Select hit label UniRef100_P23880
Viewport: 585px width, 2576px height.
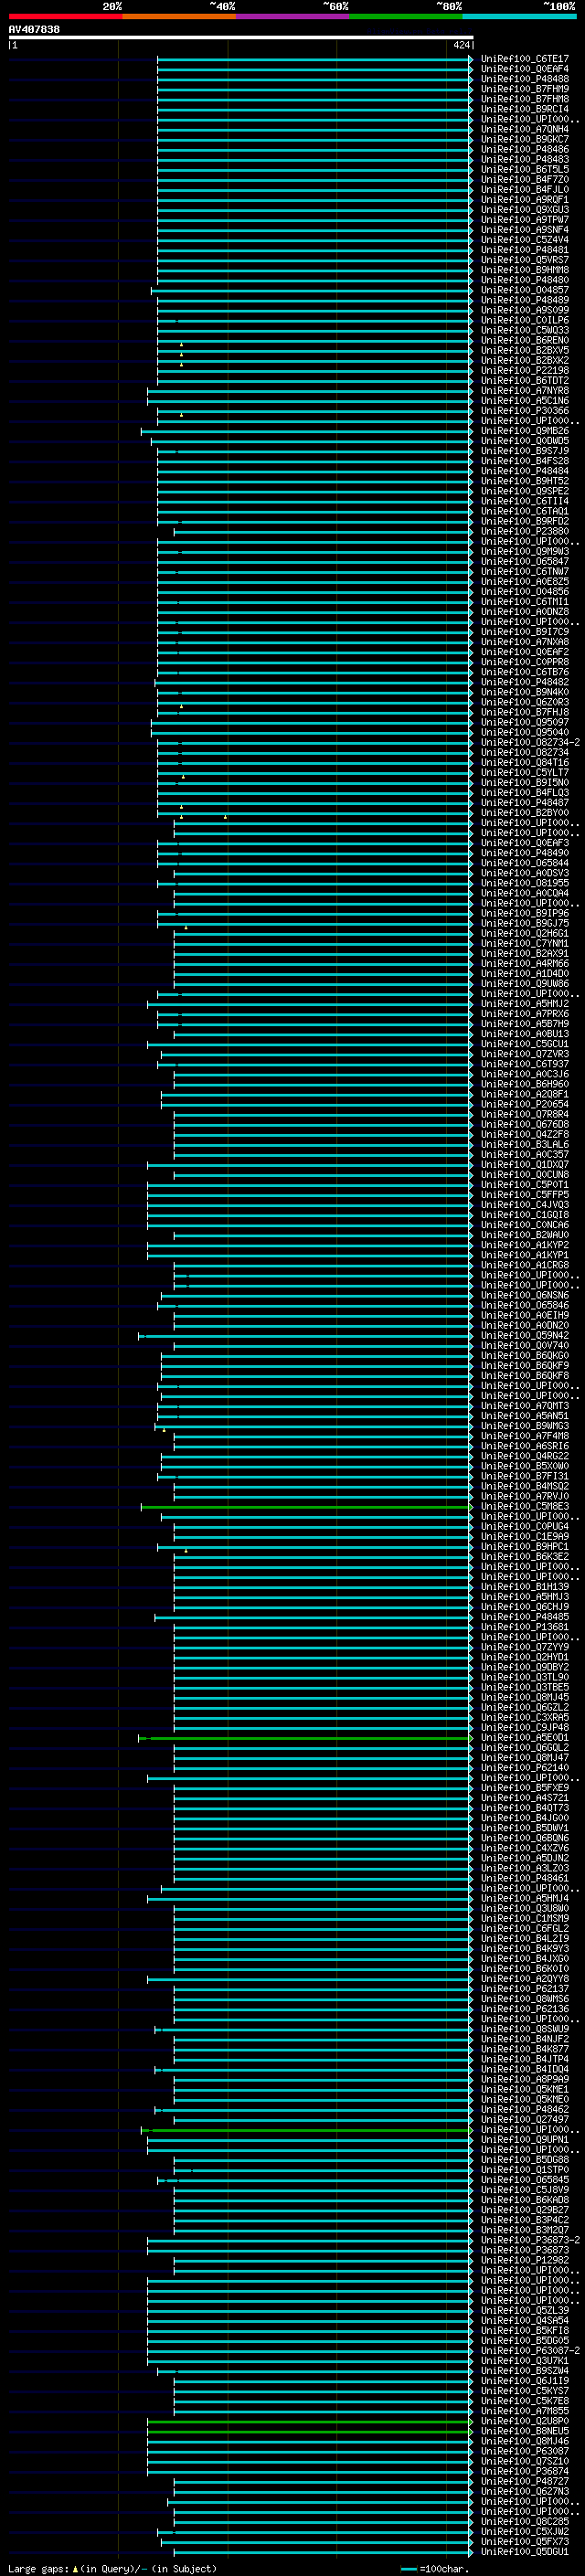click(524, 531)
